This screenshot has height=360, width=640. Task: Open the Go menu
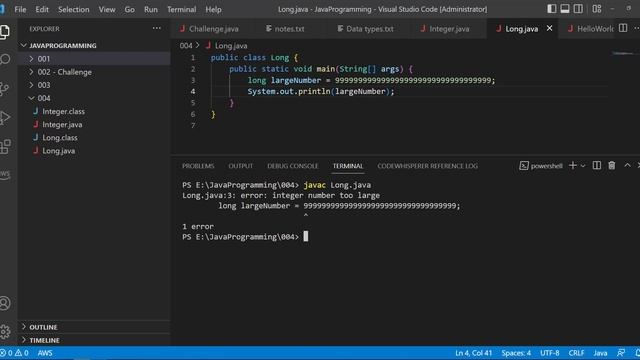tap(129, 9)
